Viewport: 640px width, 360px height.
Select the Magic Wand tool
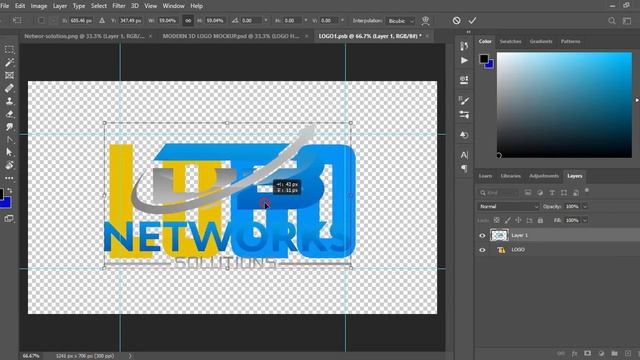[x=9, y=62]
